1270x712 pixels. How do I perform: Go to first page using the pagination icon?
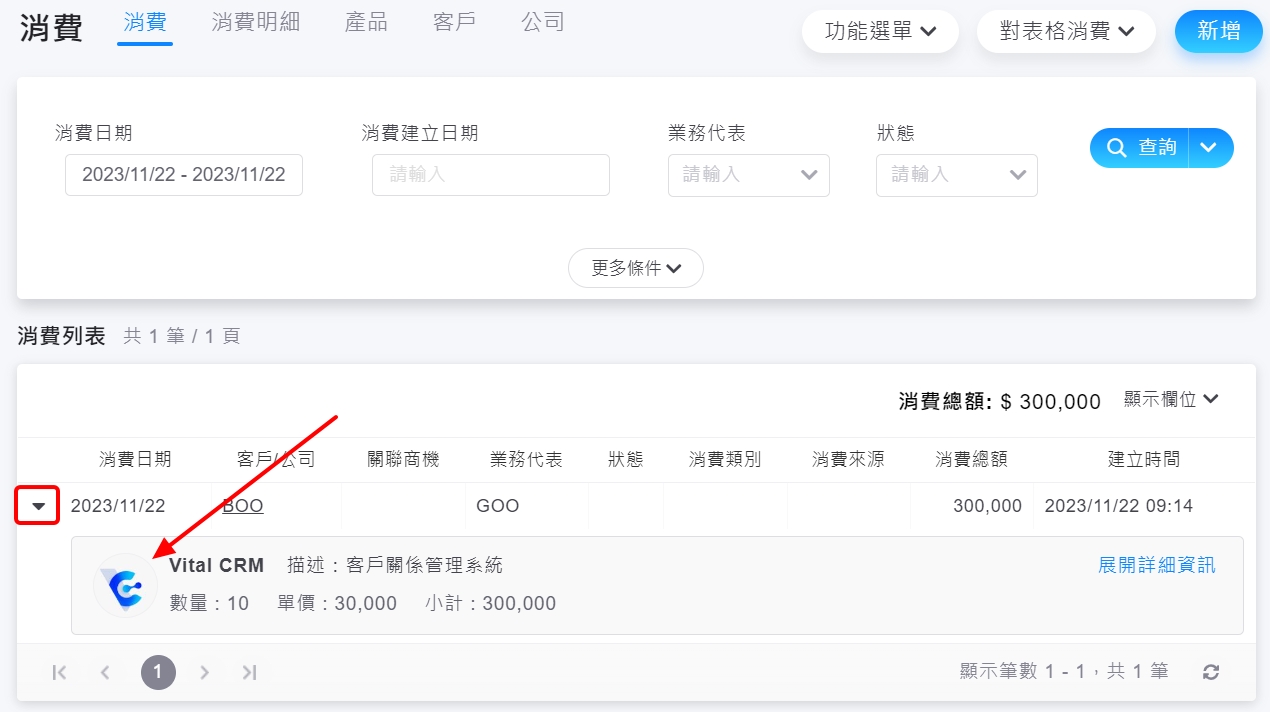(59, 672)
